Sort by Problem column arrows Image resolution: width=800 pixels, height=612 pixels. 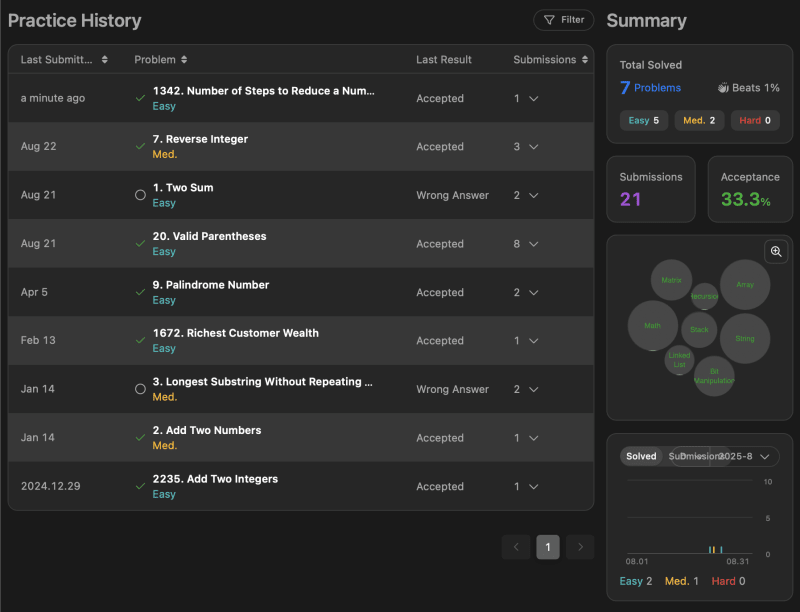(184, 60)
